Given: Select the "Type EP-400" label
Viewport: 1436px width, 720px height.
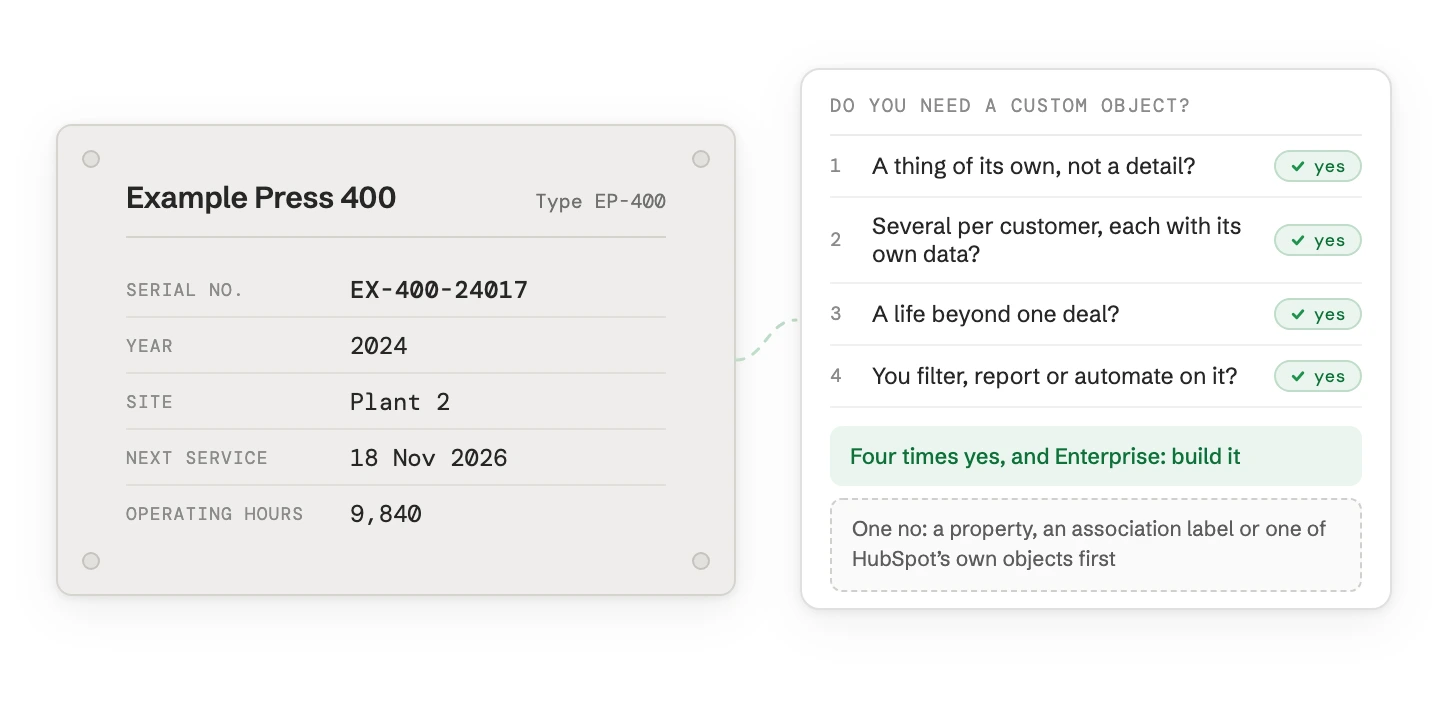Looking at the screenshot, I should [600, 201].
